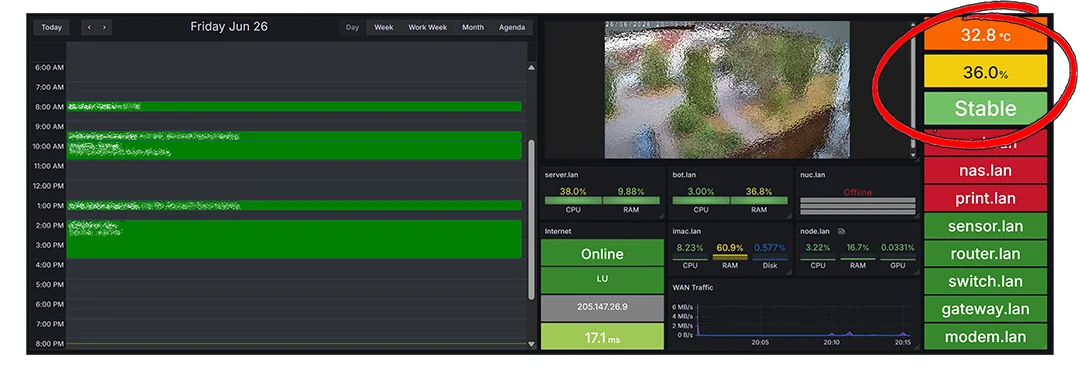Click the 6:00 AM time label
Screen dimensions: 1080x368
(50, 68)
